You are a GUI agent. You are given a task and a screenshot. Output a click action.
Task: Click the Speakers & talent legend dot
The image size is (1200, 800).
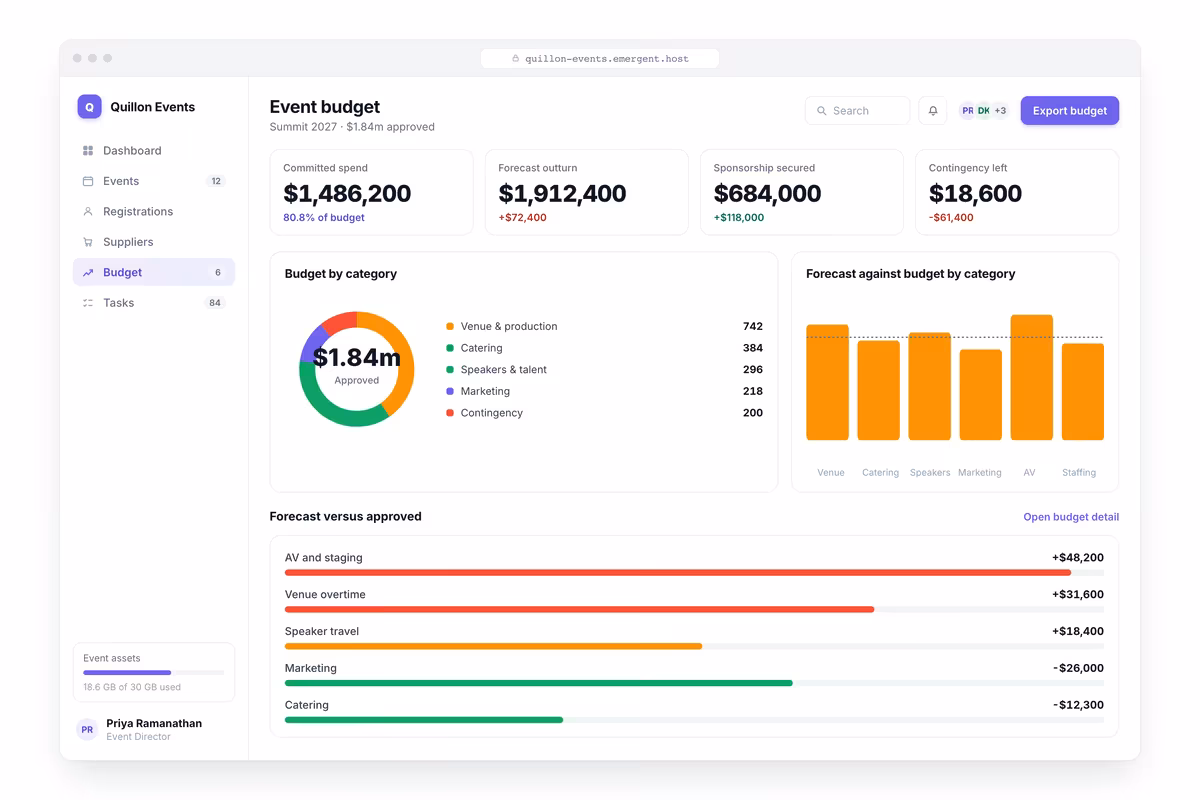click(450, 370)
